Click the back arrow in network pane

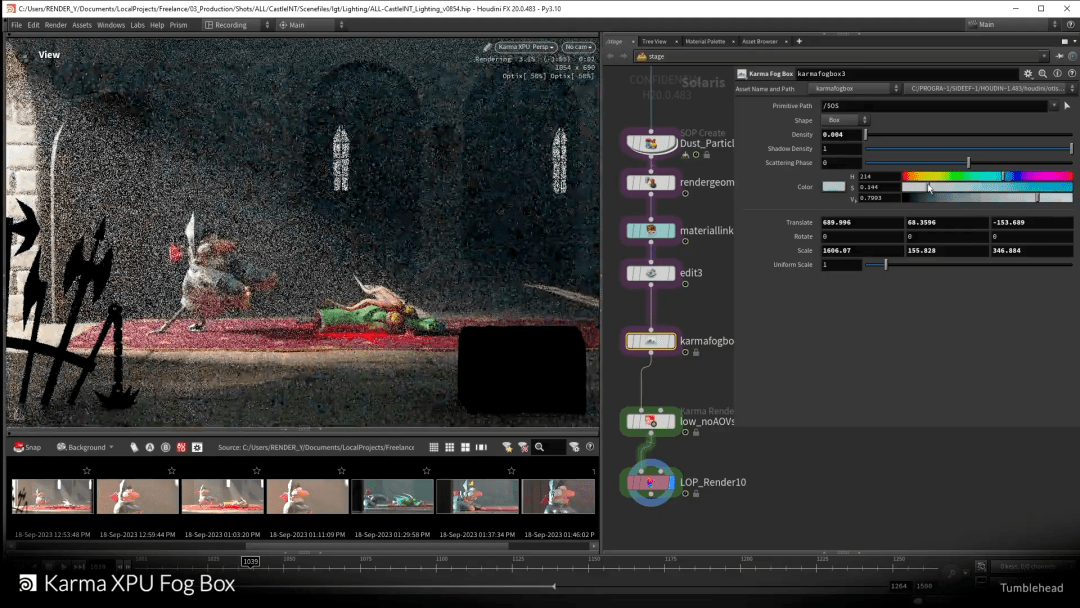click(610, 56)
